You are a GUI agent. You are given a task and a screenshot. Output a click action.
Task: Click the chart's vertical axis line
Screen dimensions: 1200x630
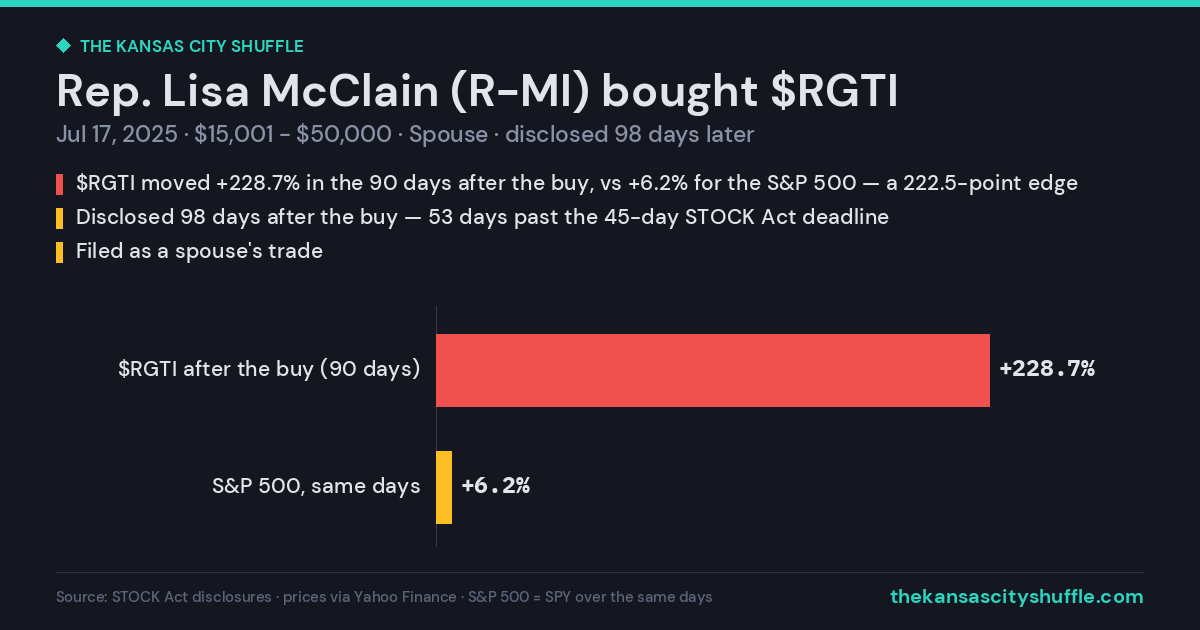tap(436, 427)
